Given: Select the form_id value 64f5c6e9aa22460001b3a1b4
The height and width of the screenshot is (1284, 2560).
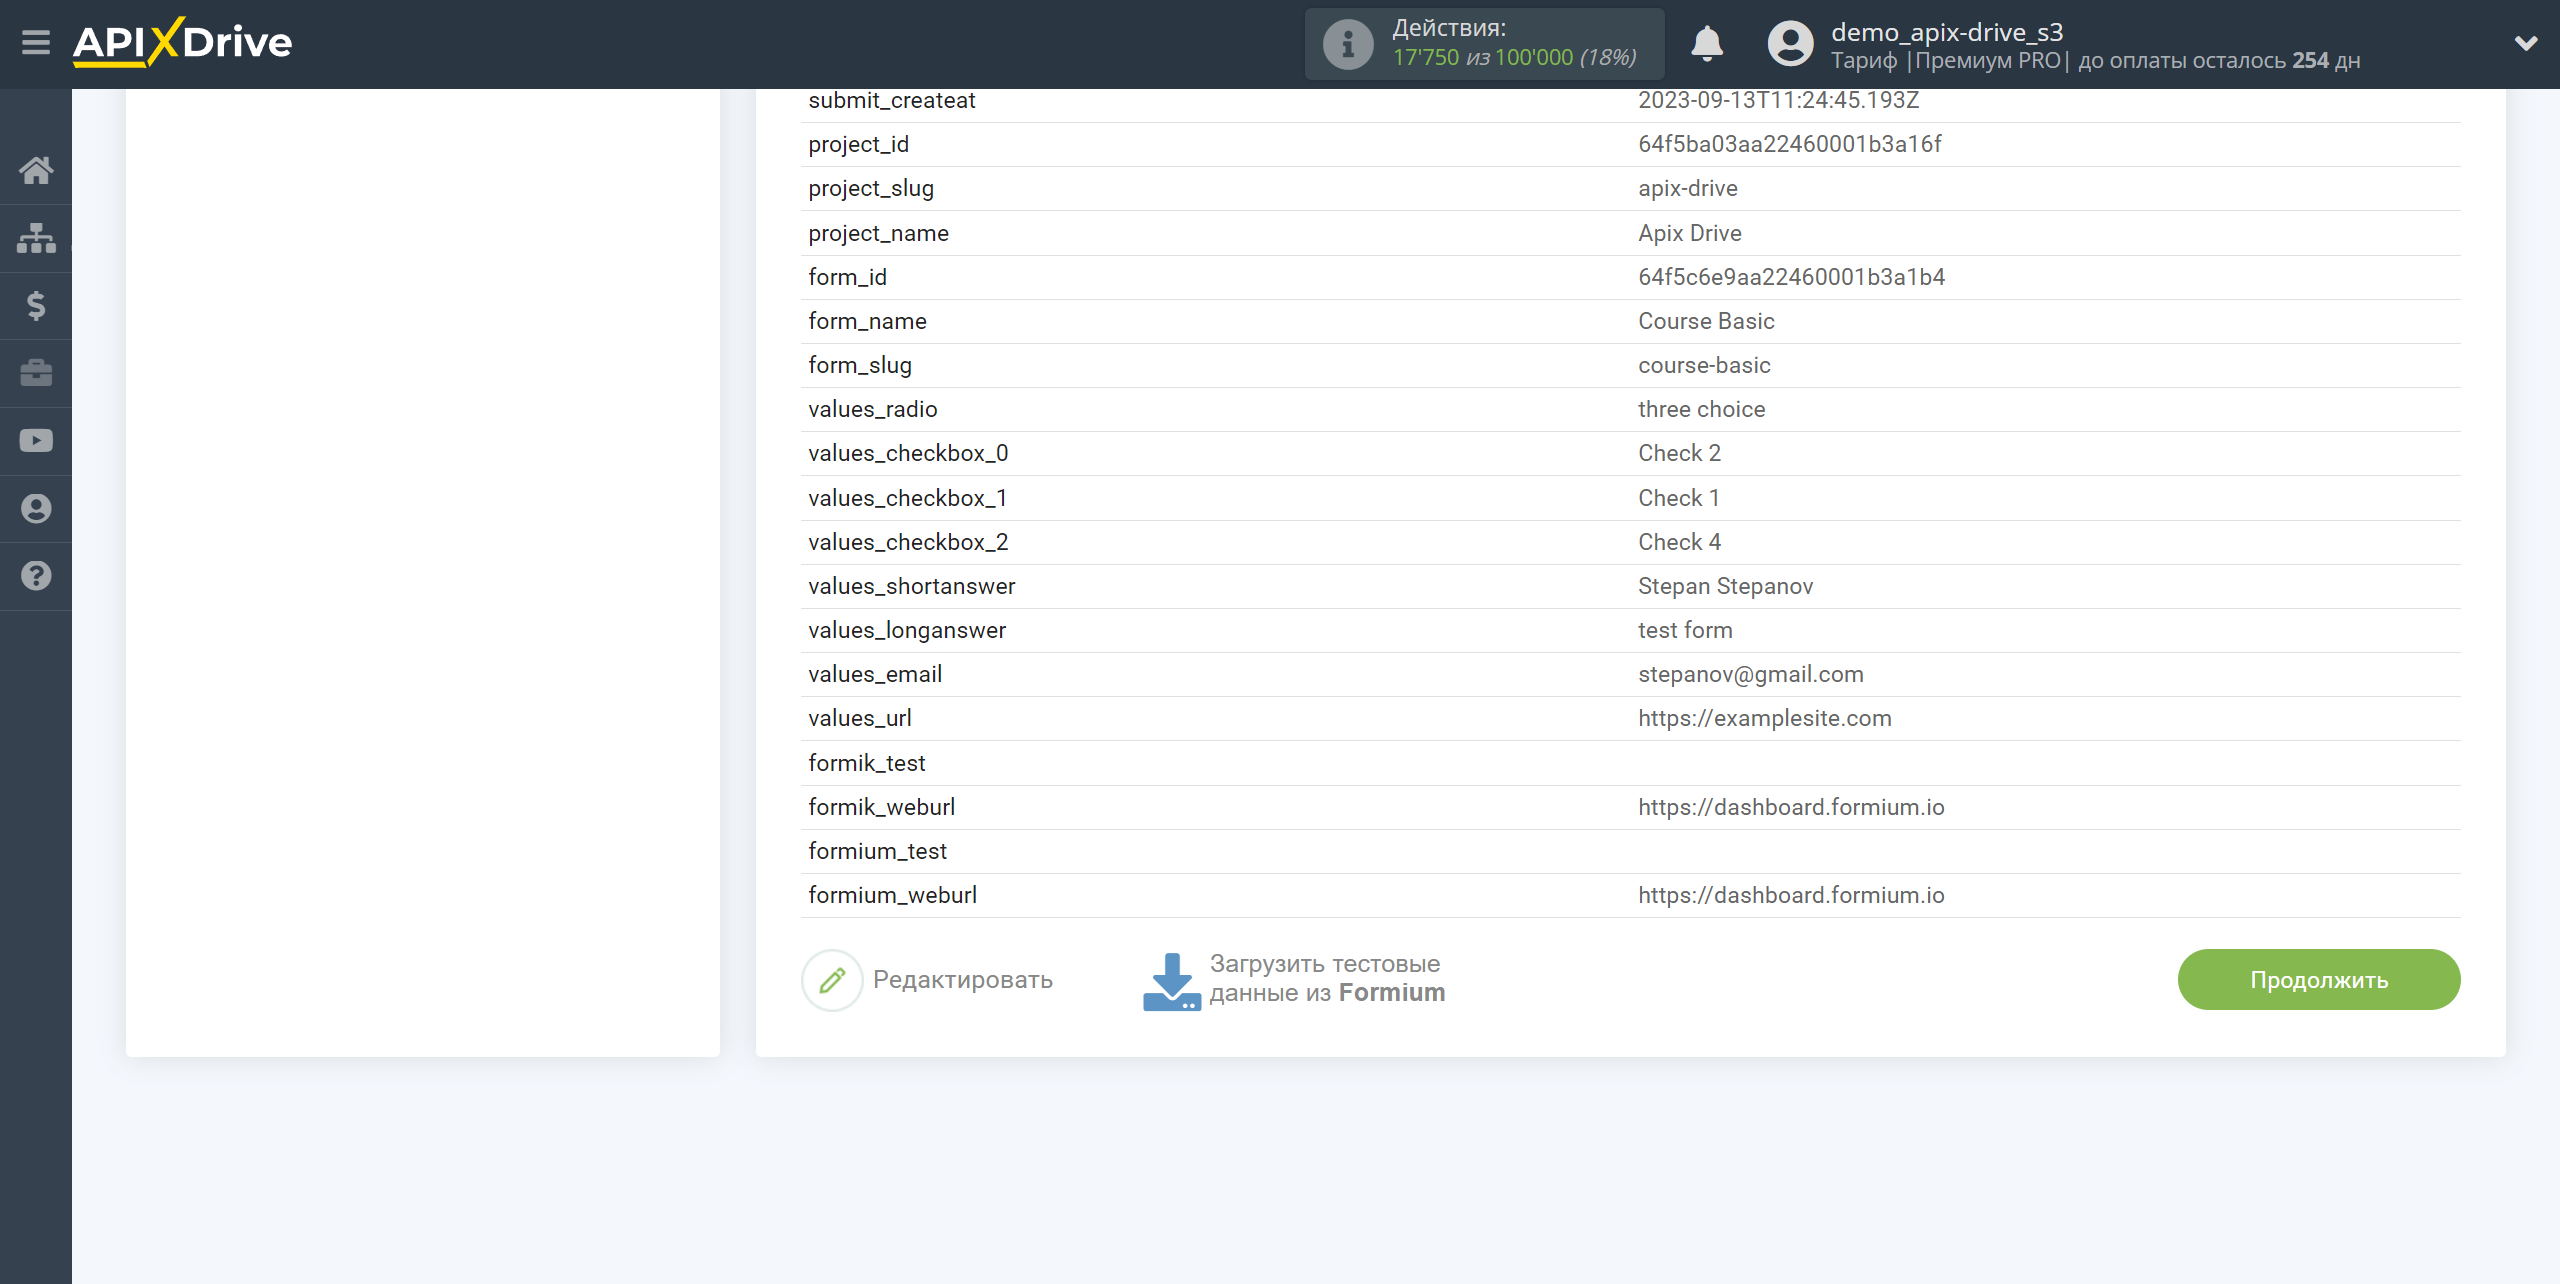Looking at the screenshot, I should click(1792, 278).
